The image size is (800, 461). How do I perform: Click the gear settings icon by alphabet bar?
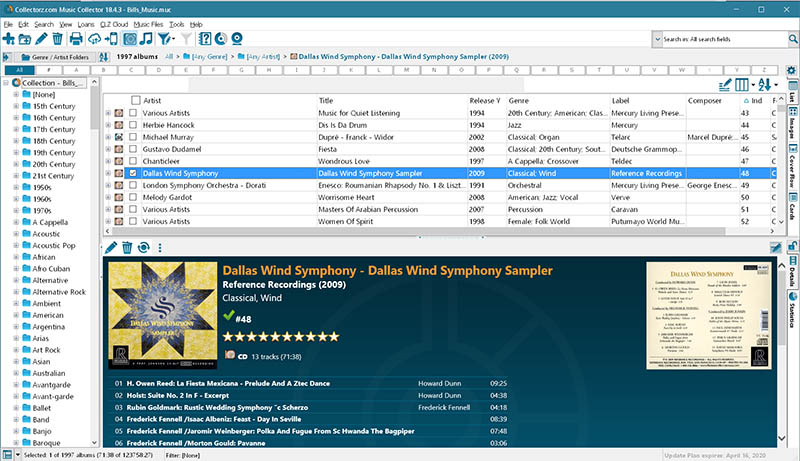point(791,70)
